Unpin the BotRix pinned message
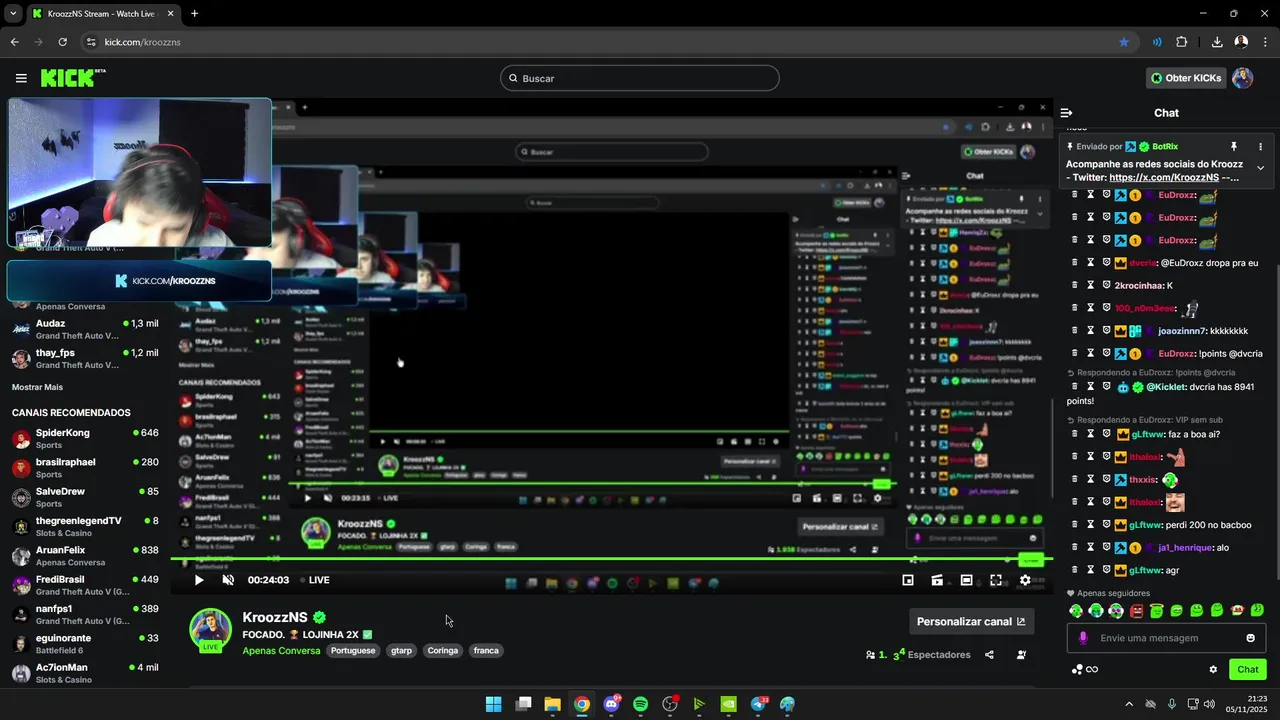 (1234, 147)
